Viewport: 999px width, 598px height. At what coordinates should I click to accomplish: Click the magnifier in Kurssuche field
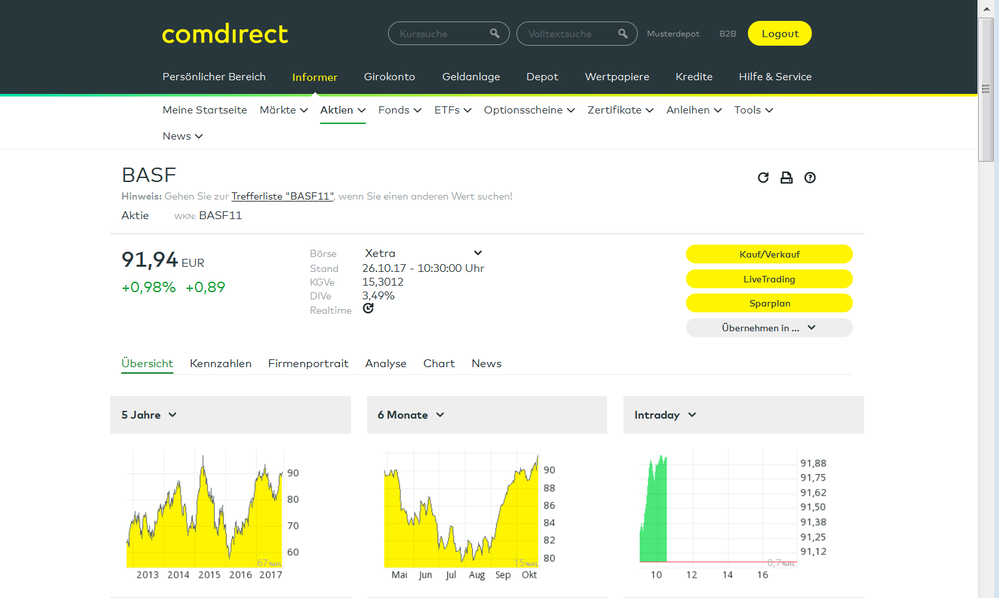point(494,34)
